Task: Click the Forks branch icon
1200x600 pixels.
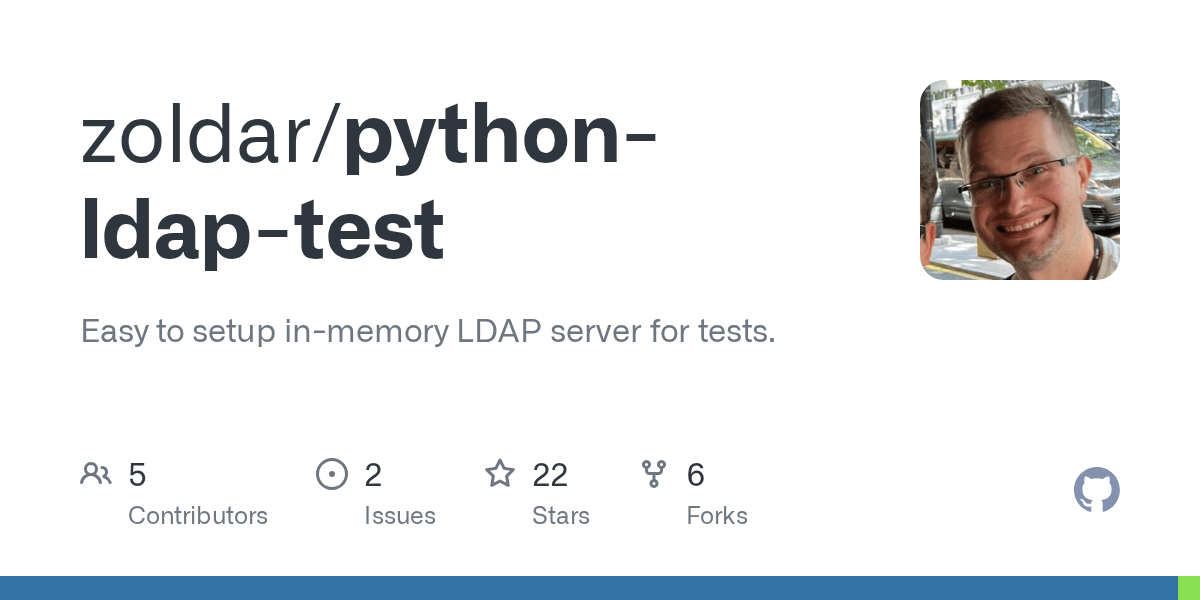Action: pos(654,474)
